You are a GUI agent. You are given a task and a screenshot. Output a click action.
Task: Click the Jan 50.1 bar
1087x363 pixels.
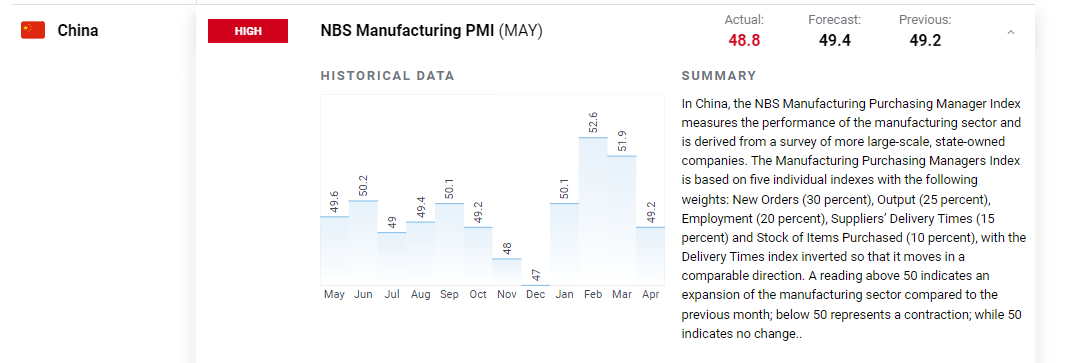[x=564, y=244]
